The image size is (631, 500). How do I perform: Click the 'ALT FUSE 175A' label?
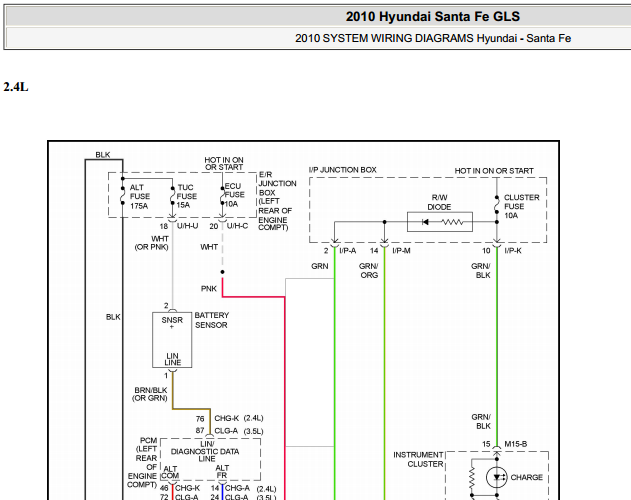click(x=140, y=196)
